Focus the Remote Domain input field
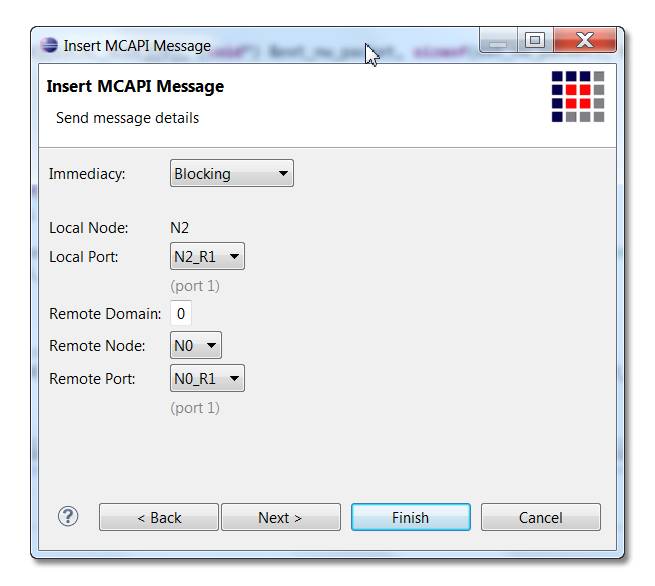655x586 pixels. pos(180,313)
